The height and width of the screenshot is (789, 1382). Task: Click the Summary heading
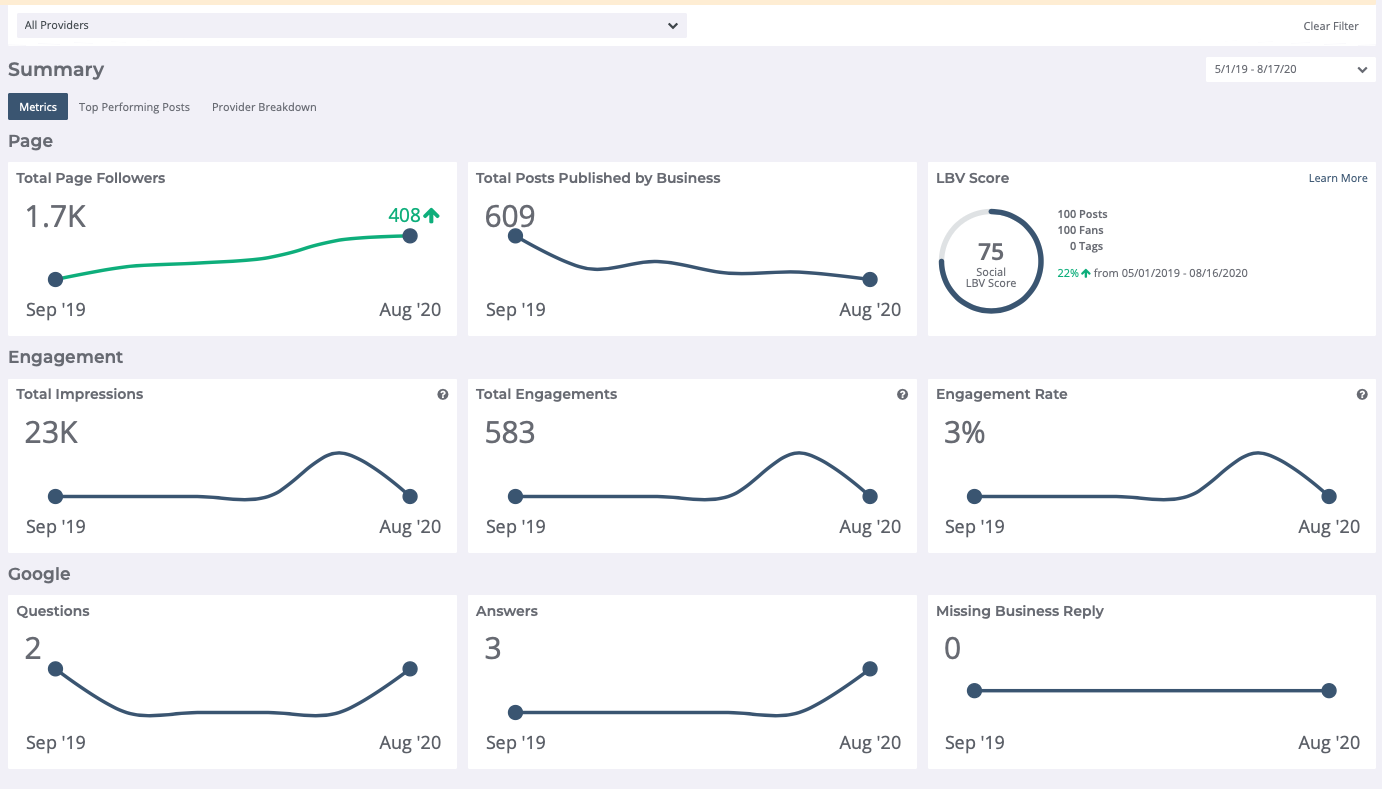coord(56,69)
